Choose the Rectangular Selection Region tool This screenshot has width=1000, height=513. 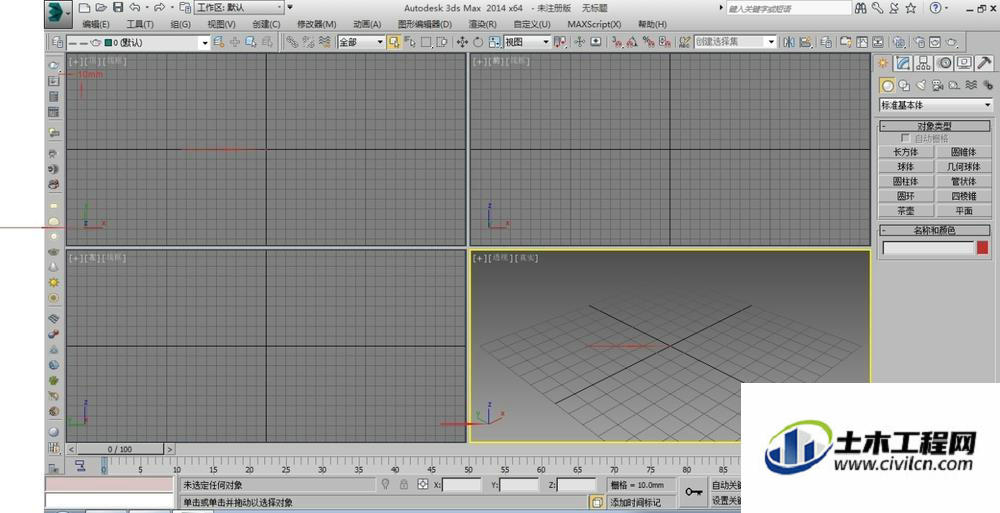tap(426, 42)
